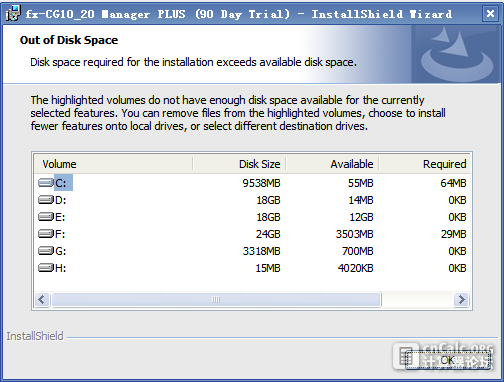
Task: Select the H: volume label
Action: [61, 268]
